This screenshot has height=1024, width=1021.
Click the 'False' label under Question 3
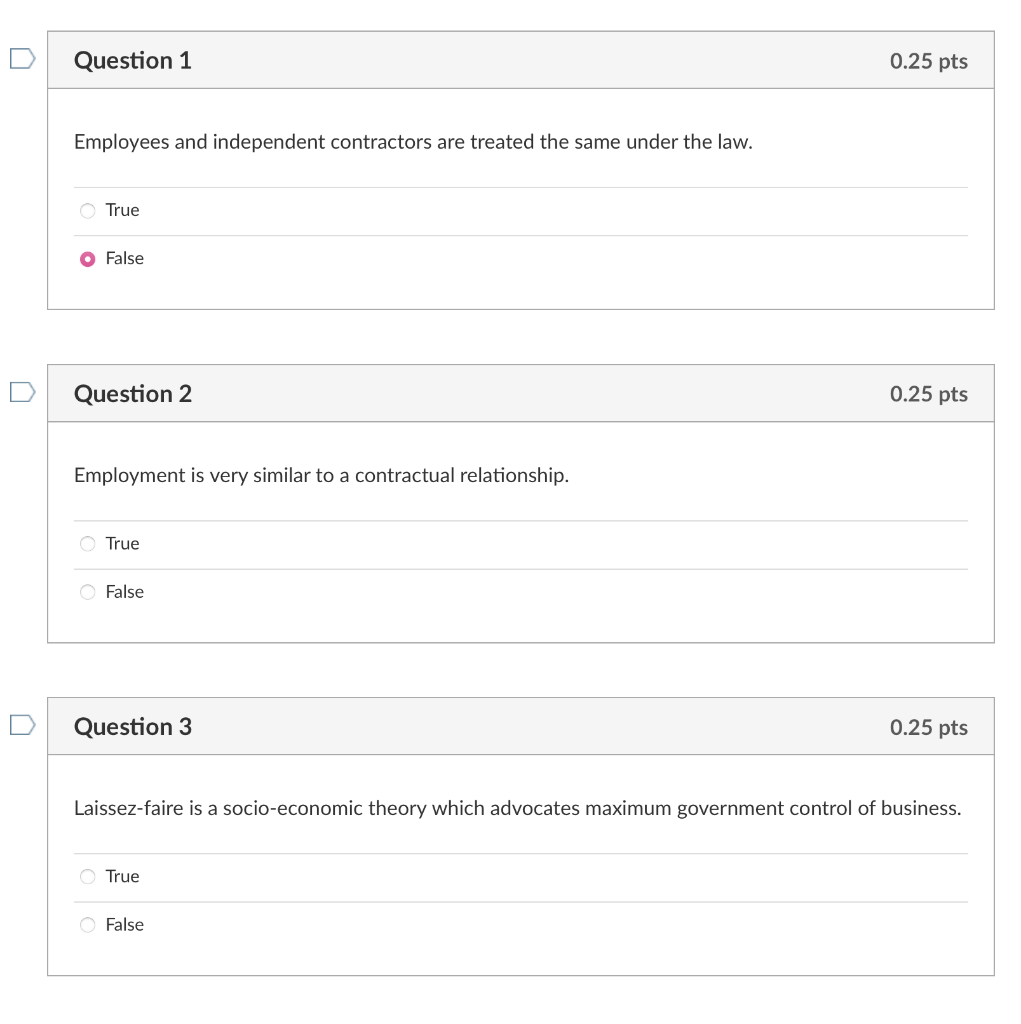point(124,925)
